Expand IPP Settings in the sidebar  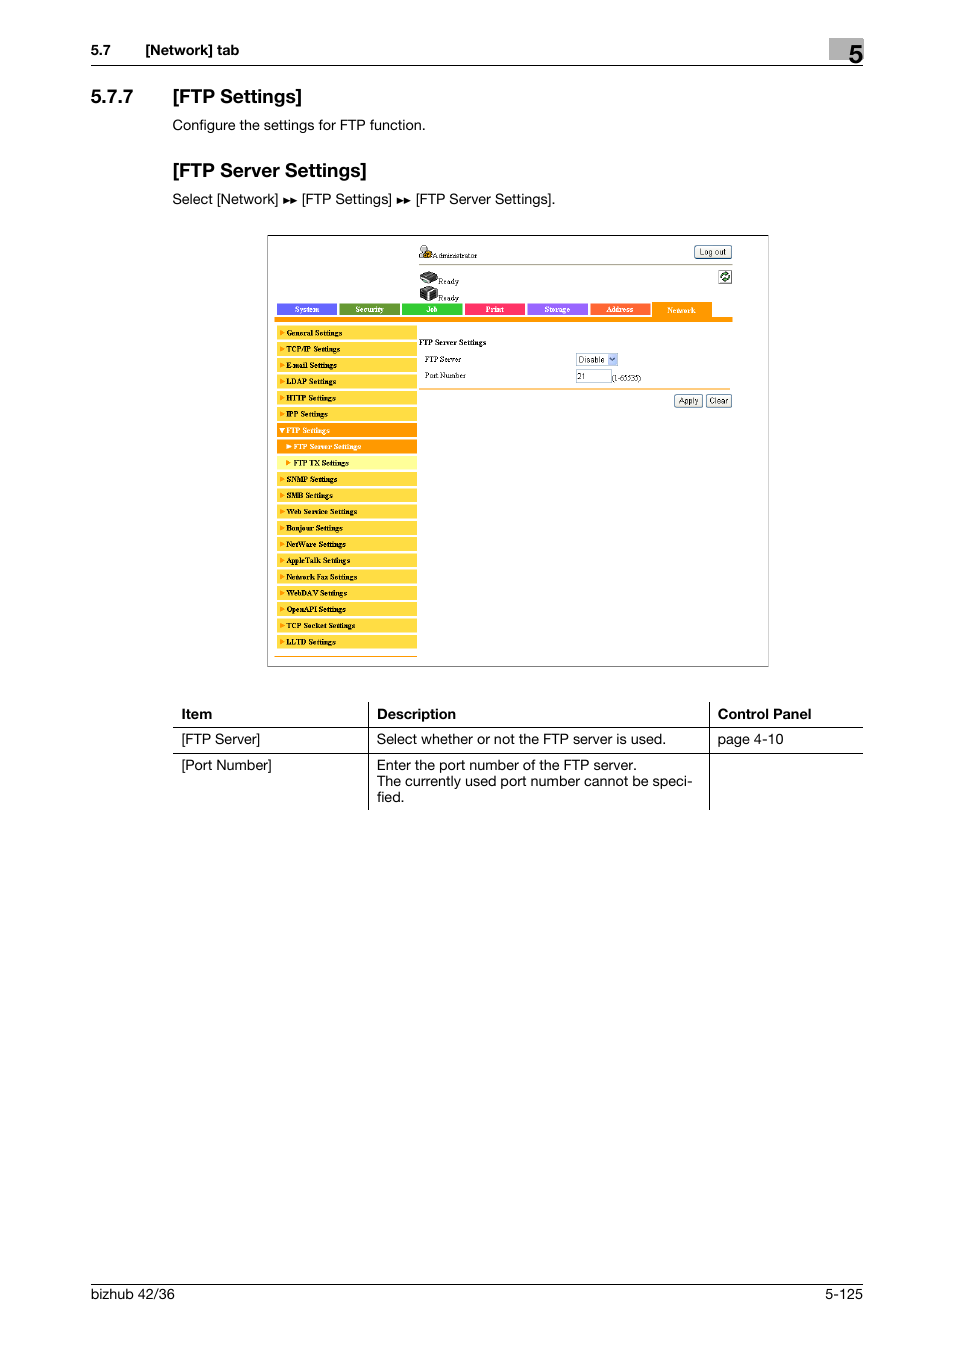pos(347,414)
